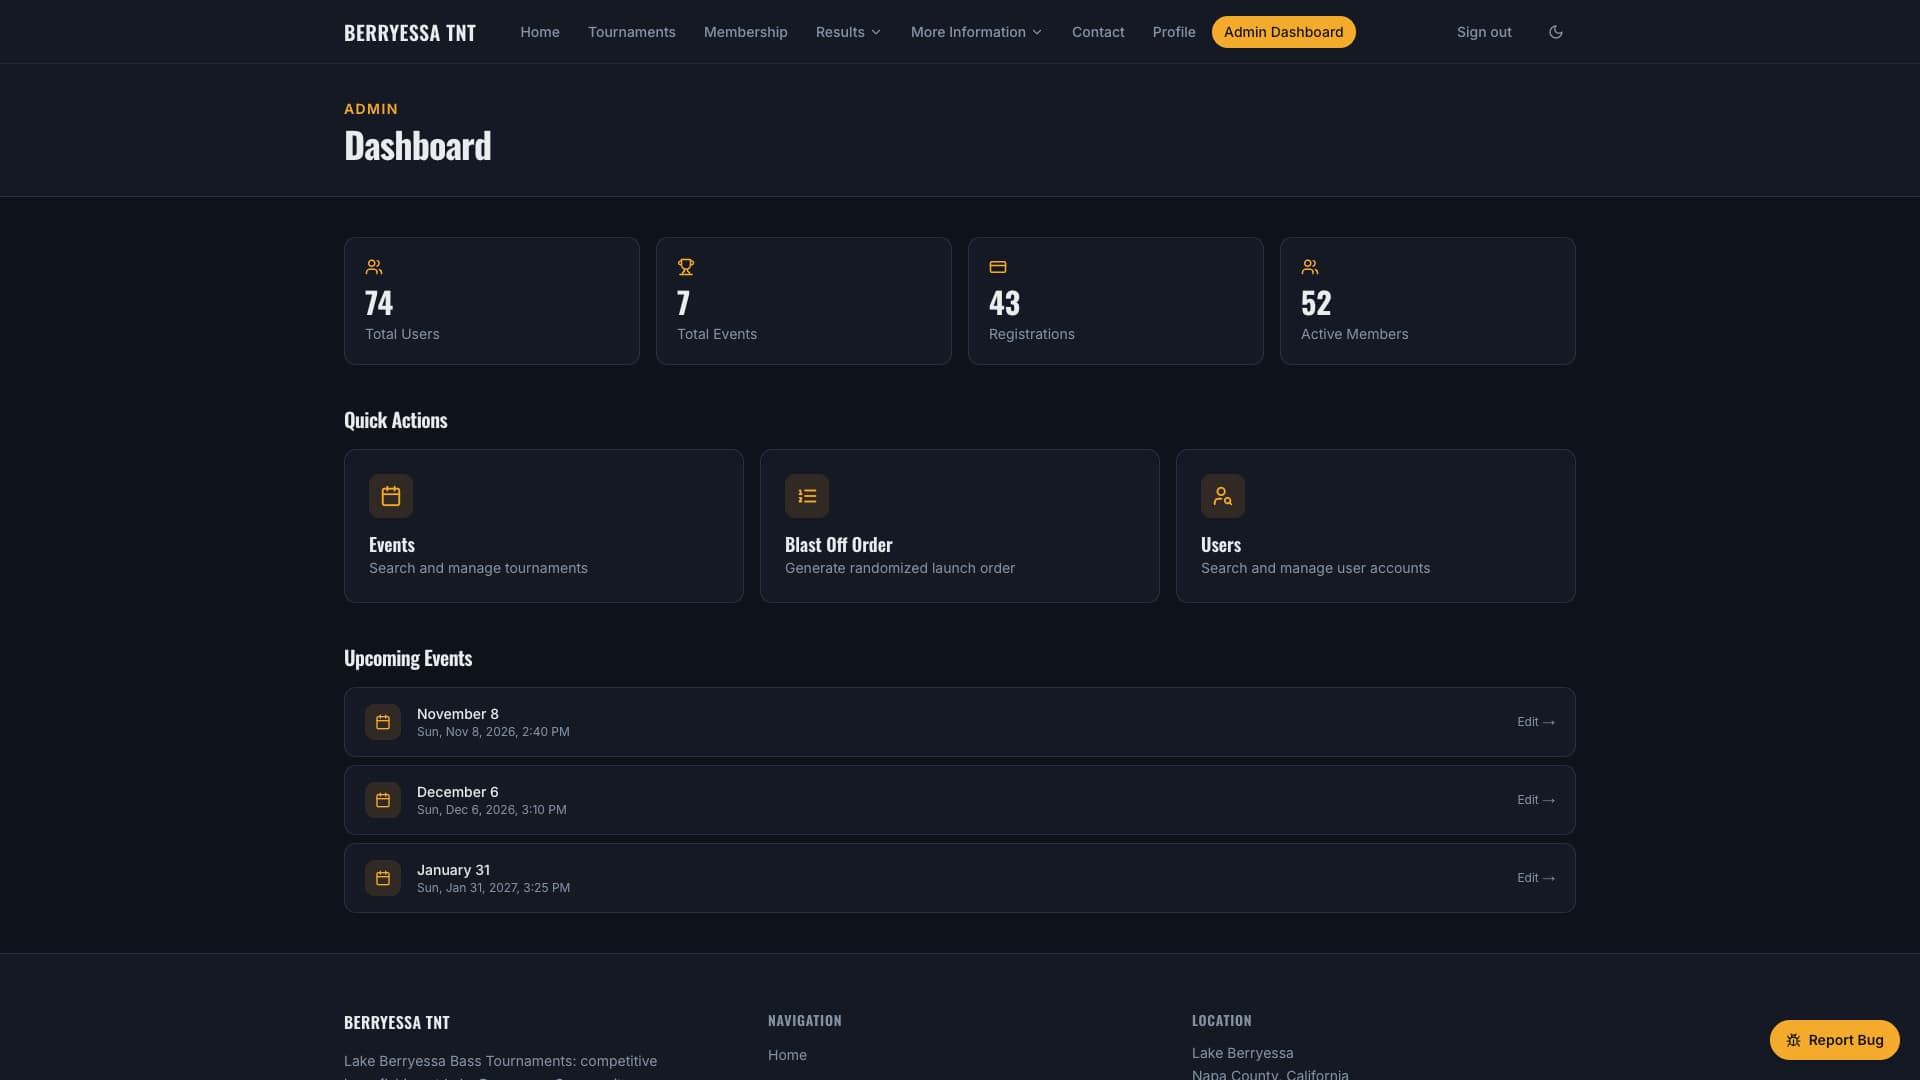Click the Active Members people icon

pyautogui.click(x=1310, y=267)
